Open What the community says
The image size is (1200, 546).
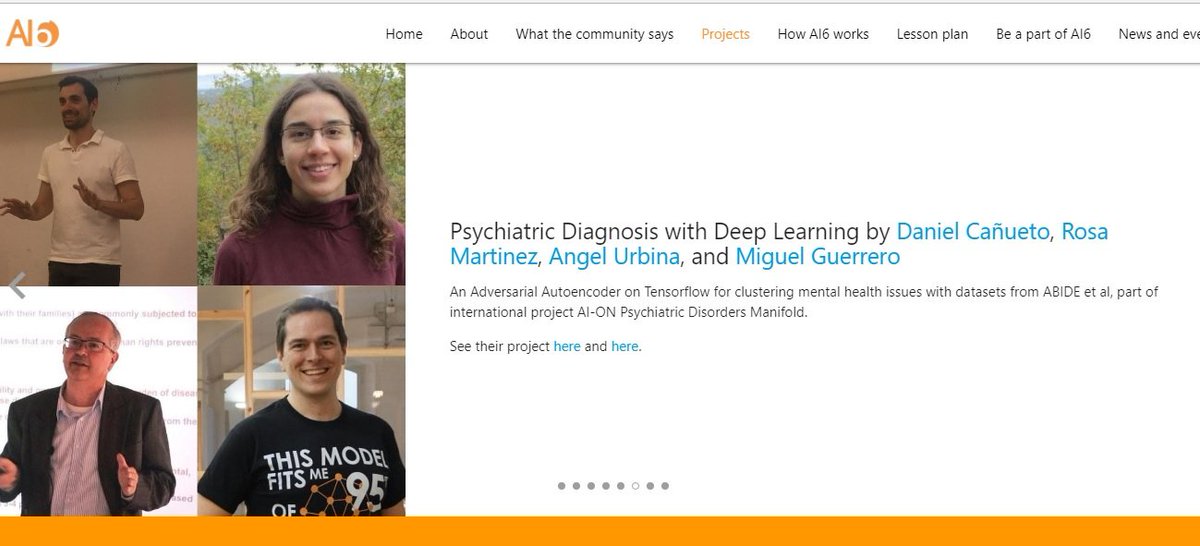[595, 34]
